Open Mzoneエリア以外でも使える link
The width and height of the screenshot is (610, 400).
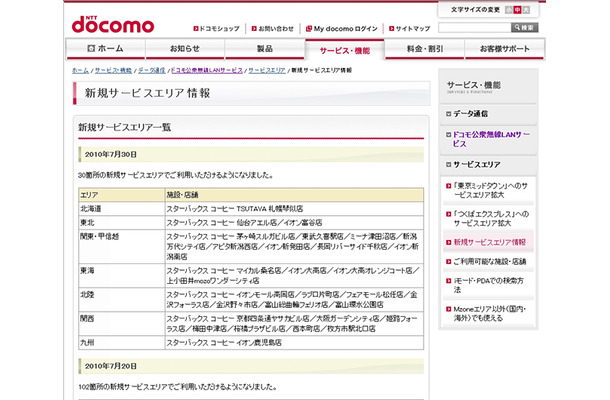click(x=489, y=314)
